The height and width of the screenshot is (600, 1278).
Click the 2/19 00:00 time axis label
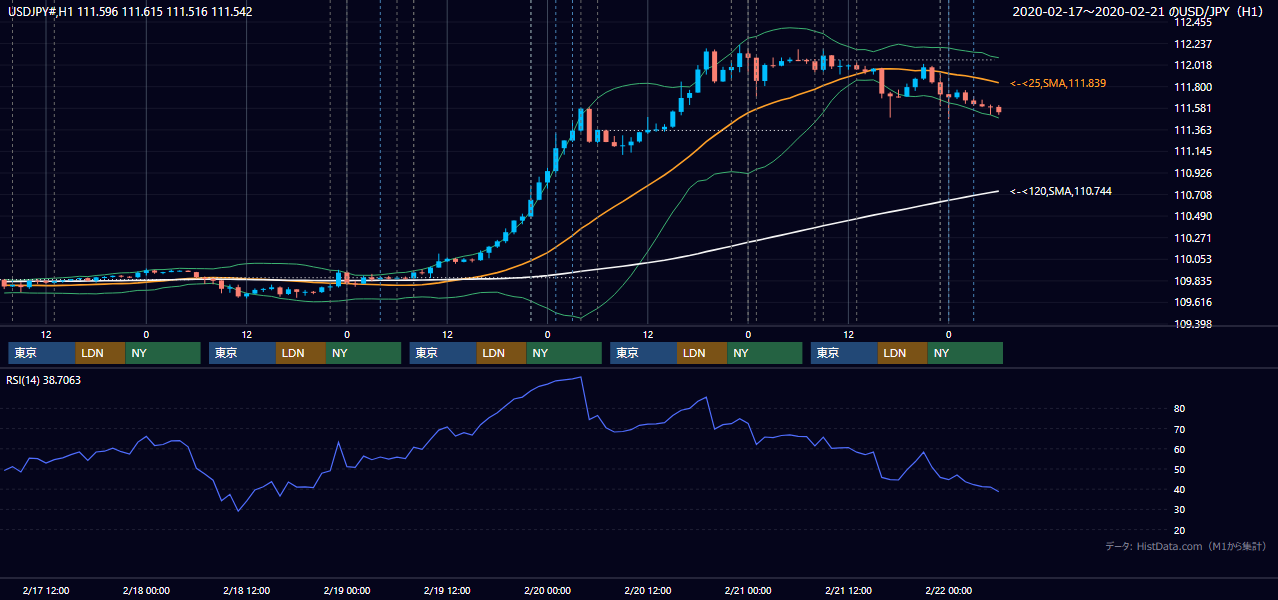(x=347, y=591)
